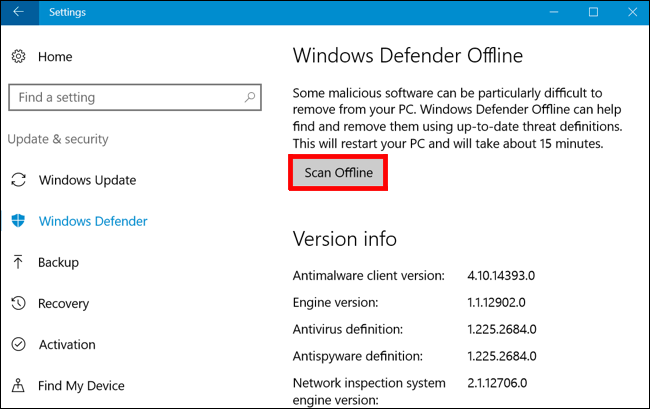The width and height of the screenshot is (650, 409).
Task: Click Network inspection system engine version label
Action: 369,391
